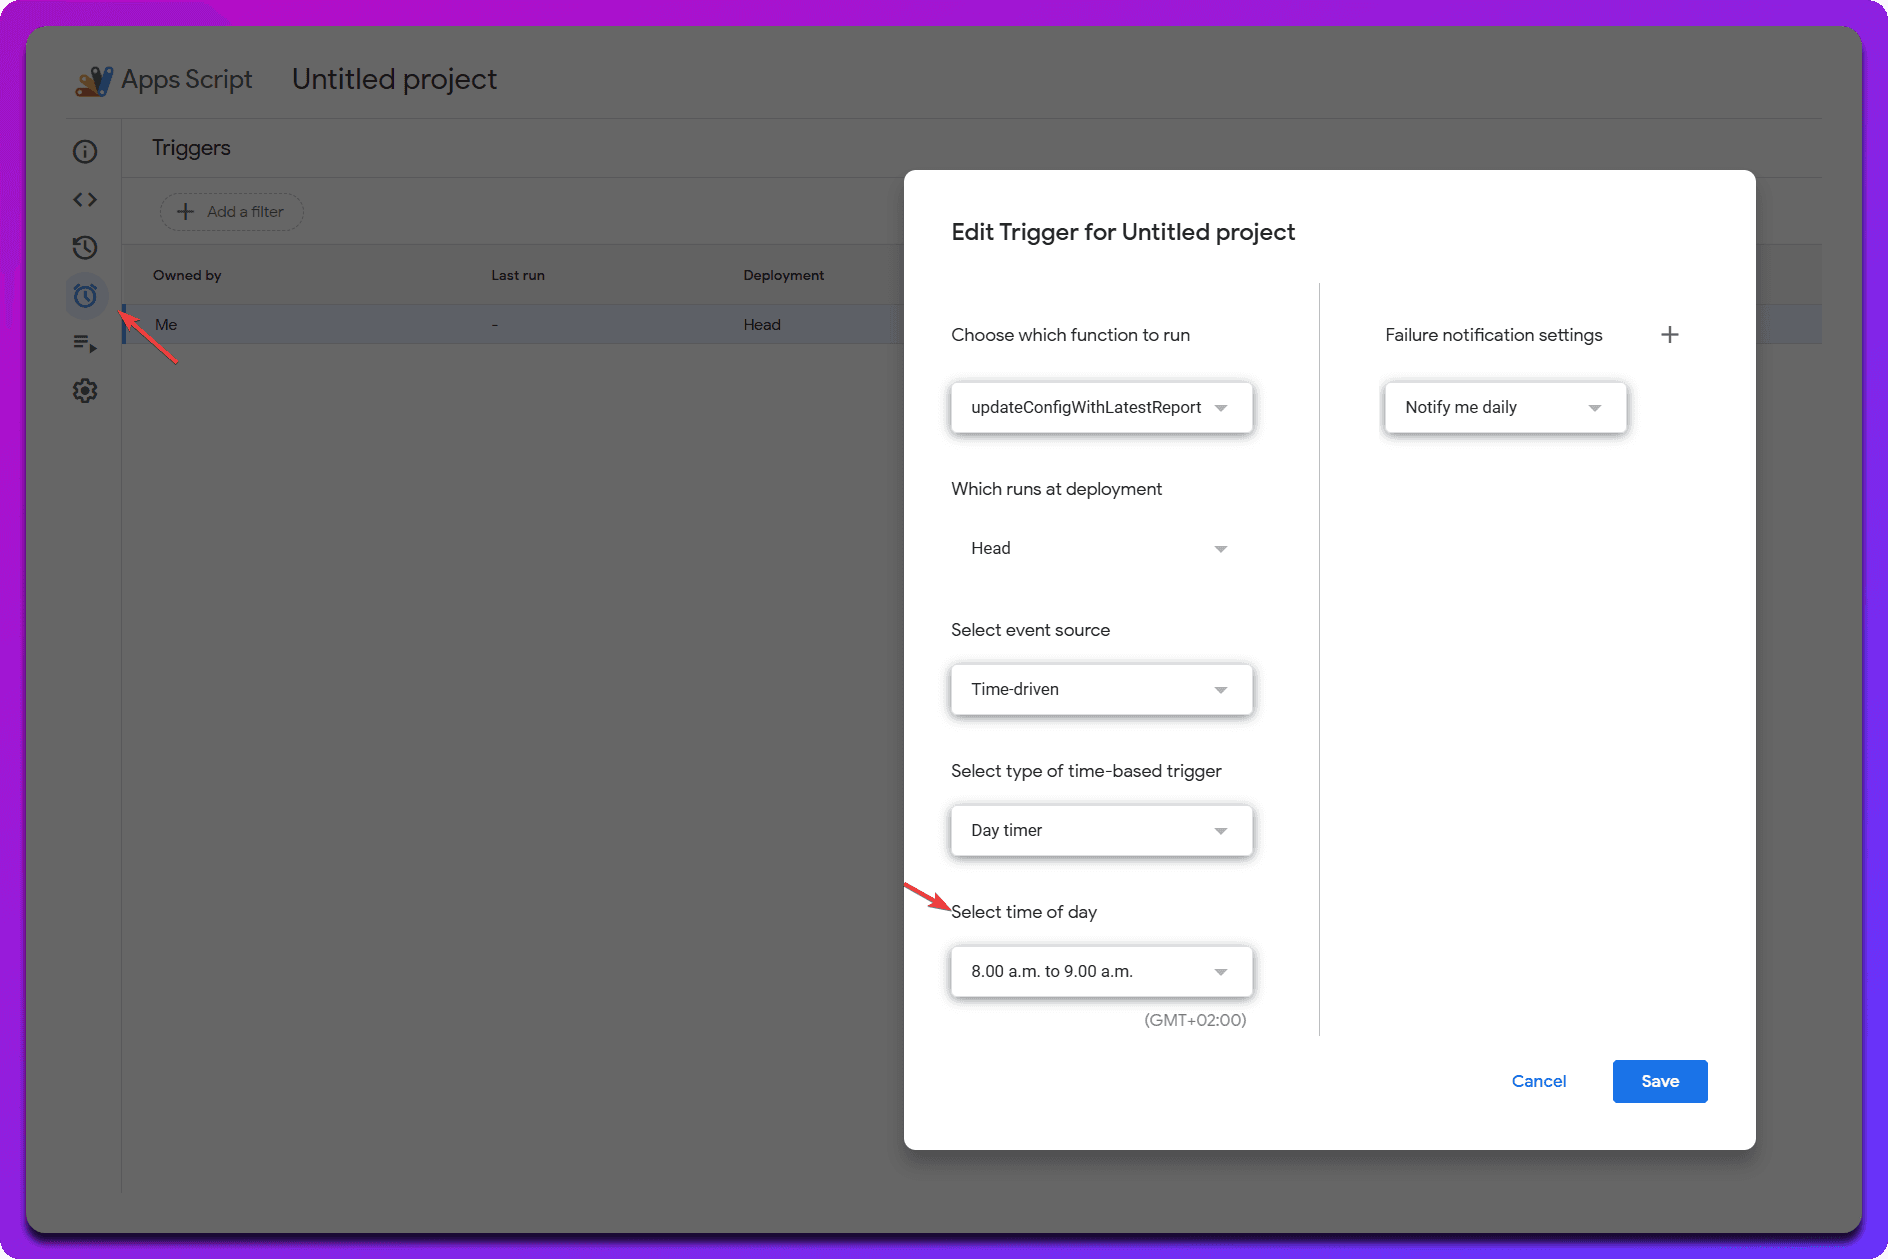
Task: Open the Day timer trigger type dropdown
Action: (x=1101, y=830)
